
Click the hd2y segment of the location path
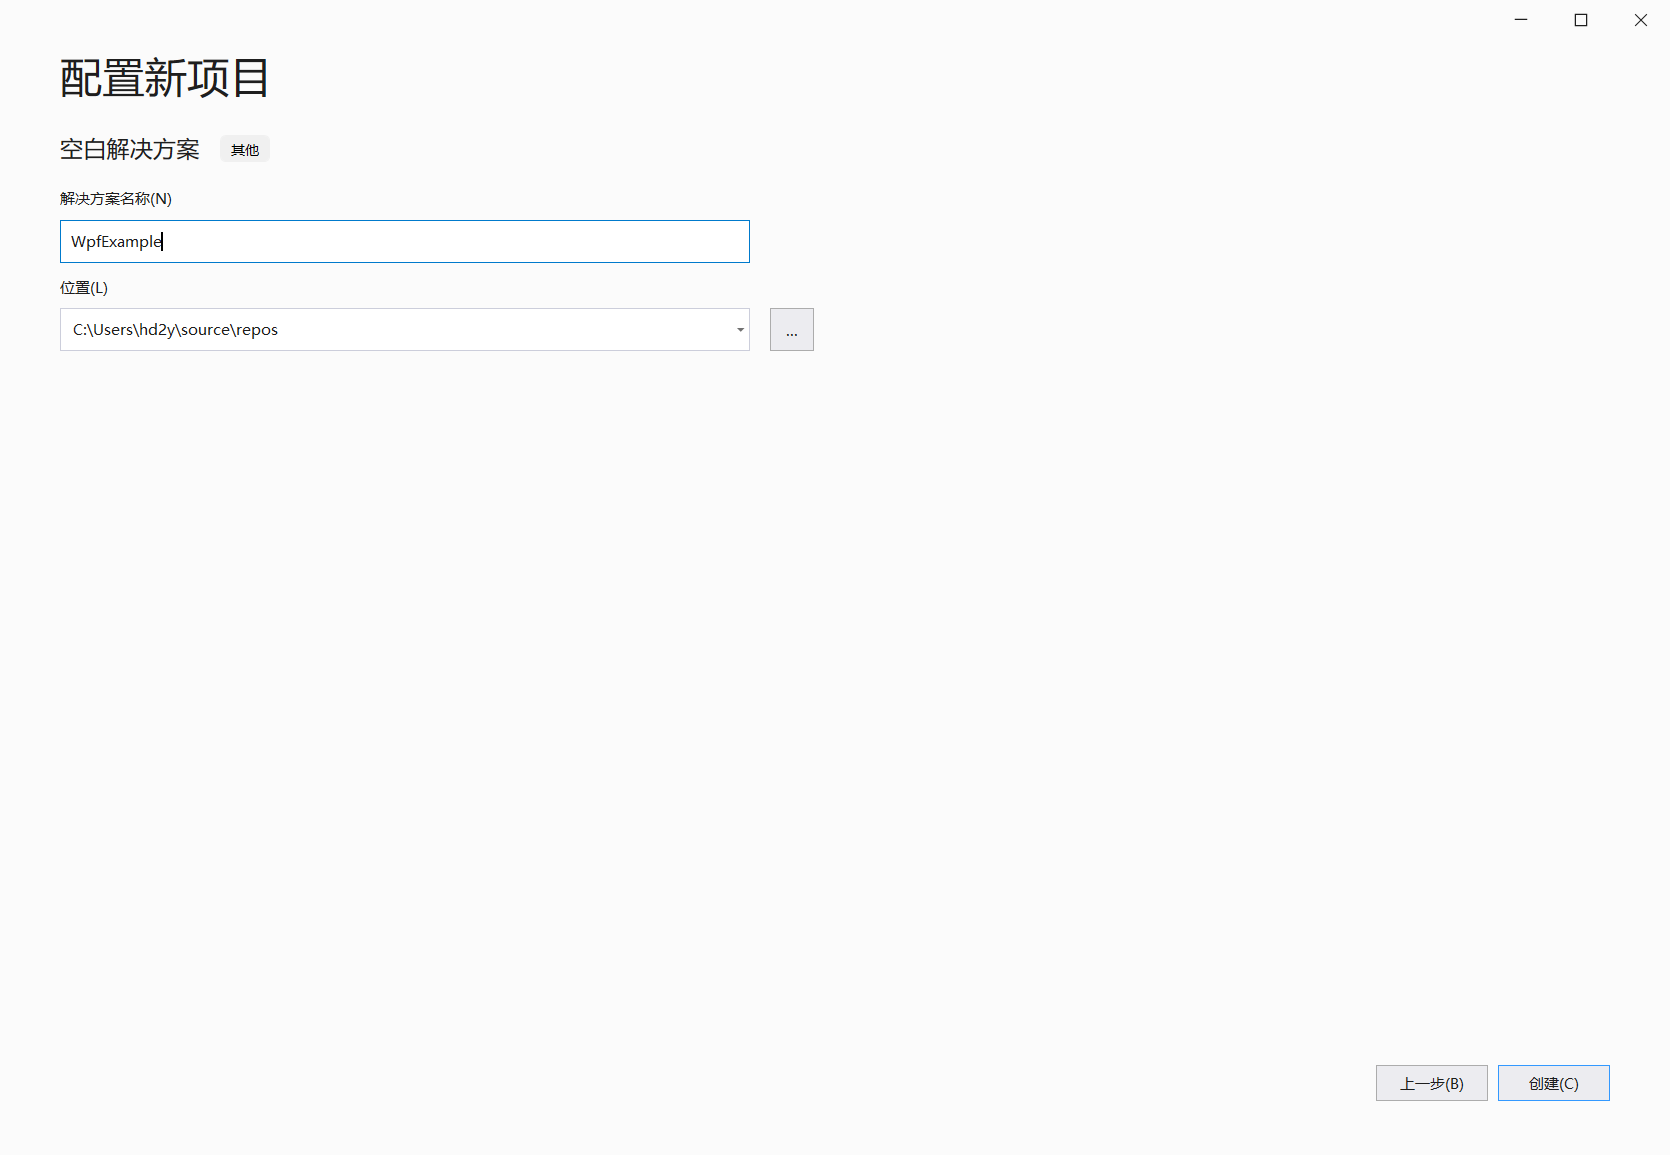click(155, 330)
